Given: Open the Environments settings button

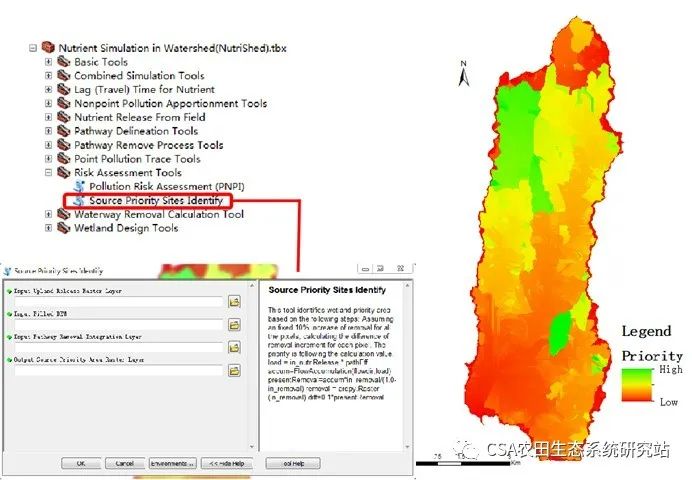Looking at the screenshot, I should coord(171,464).
